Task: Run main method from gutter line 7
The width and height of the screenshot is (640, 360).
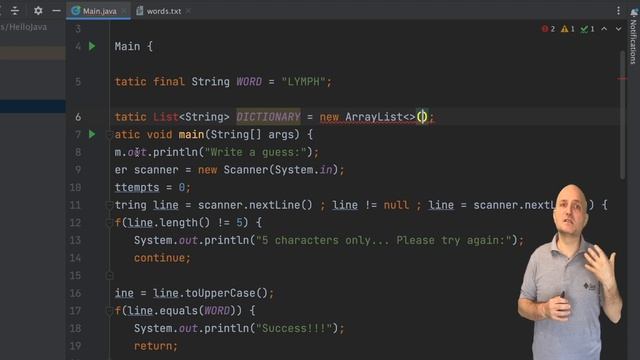Action: (92, 134)
